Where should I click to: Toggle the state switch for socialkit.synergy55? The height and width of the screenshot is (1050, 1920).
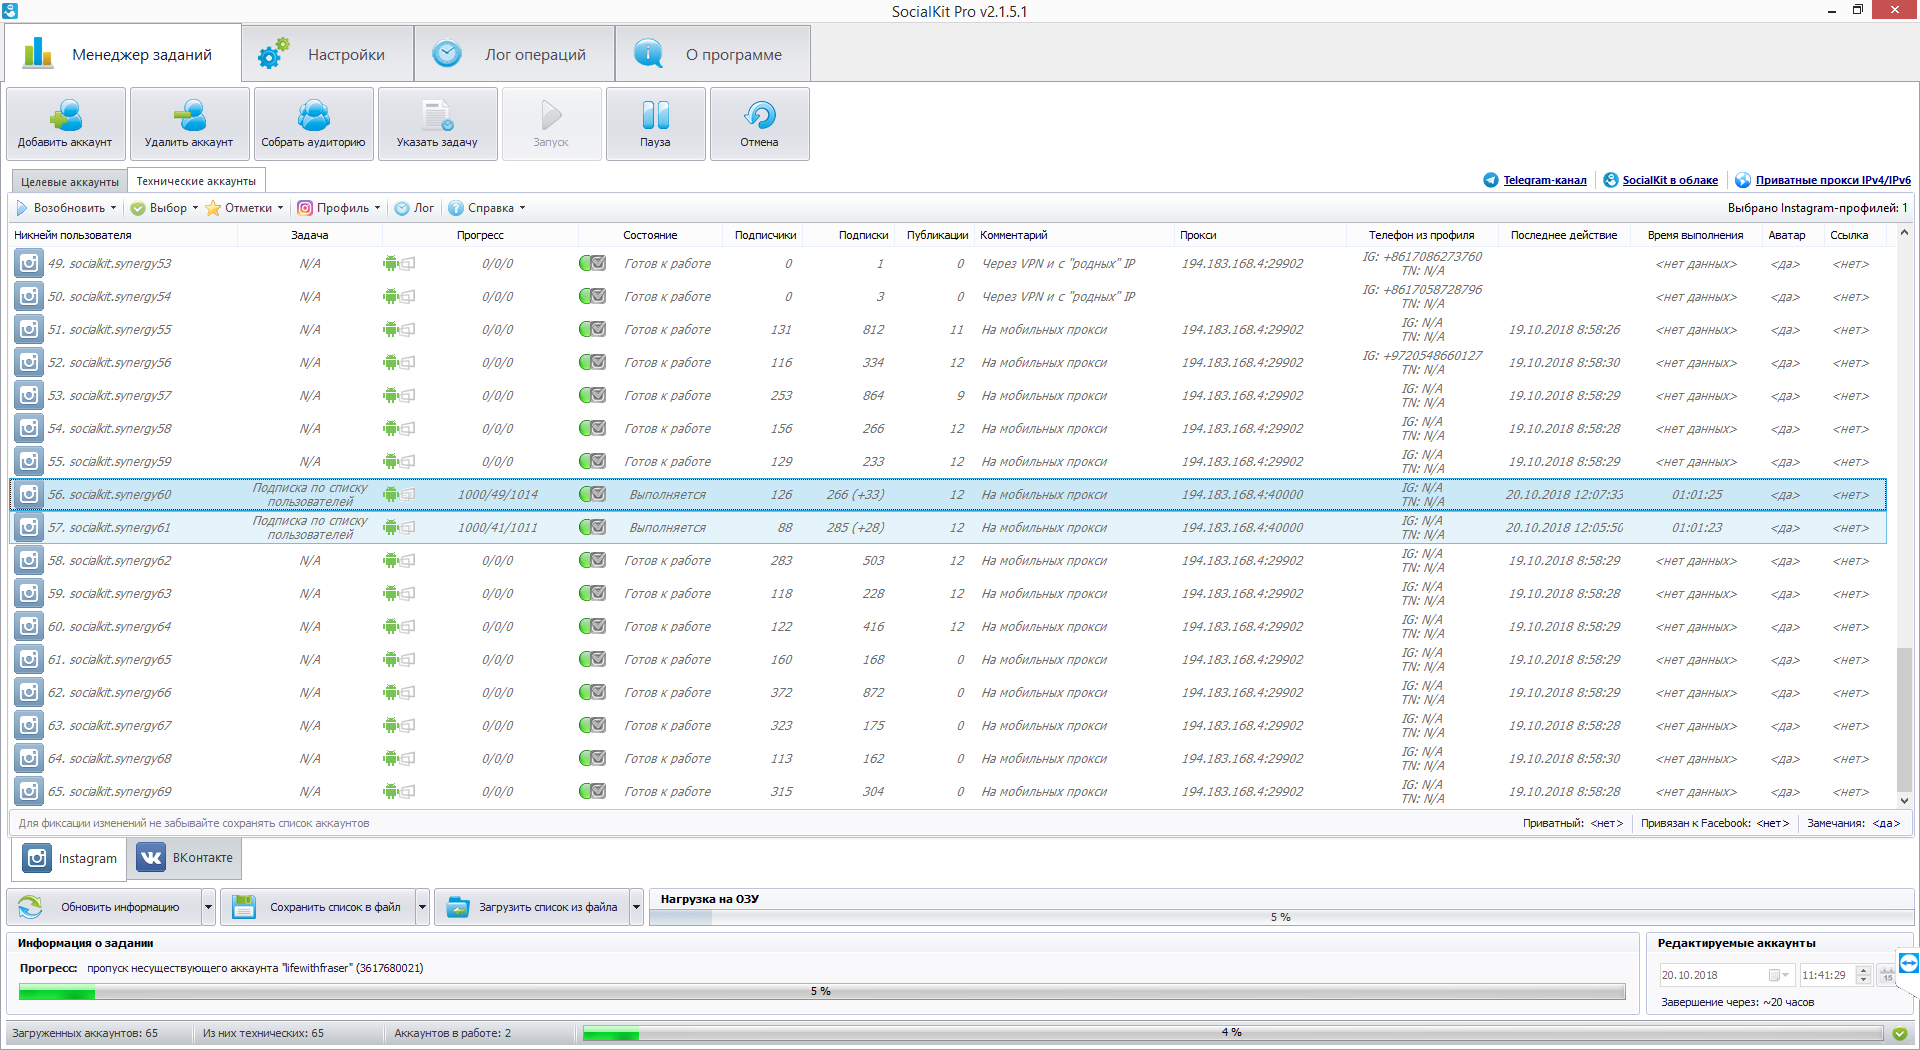click(592, 330)
